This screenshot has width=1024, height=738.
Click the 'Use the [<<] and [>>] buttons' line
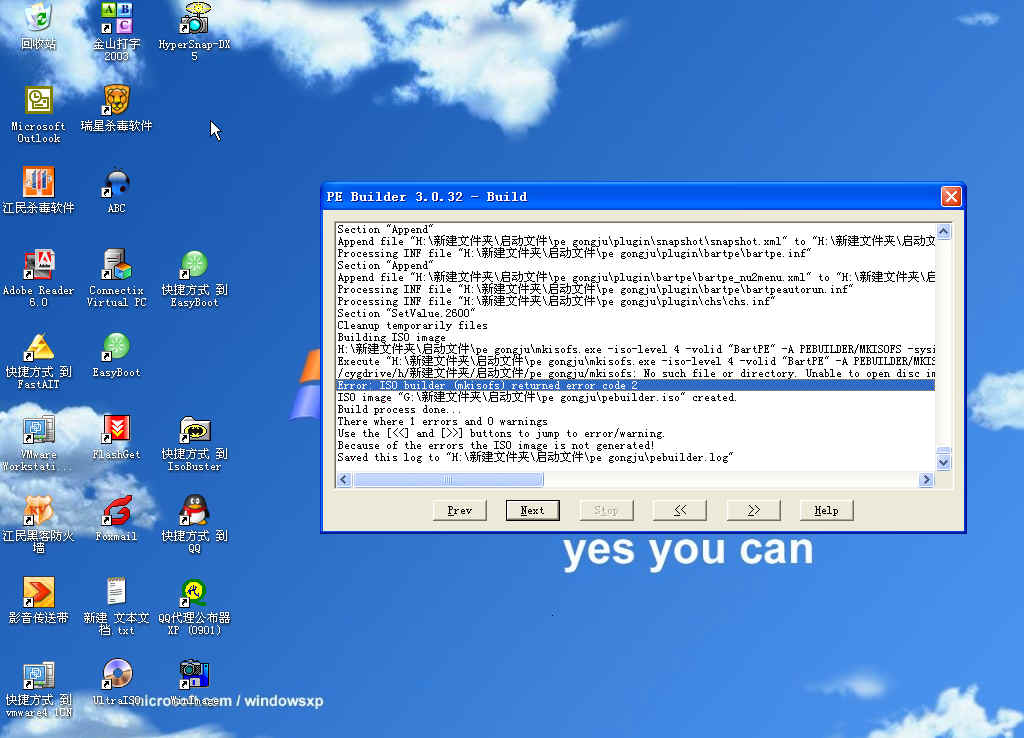pos(501,434)
